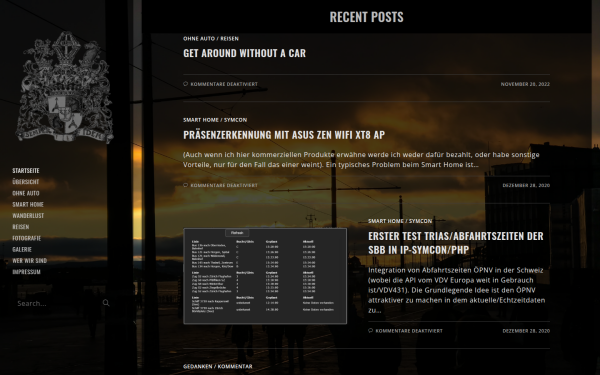Click the comment bubble icon under Get Around post

point(186,84)
